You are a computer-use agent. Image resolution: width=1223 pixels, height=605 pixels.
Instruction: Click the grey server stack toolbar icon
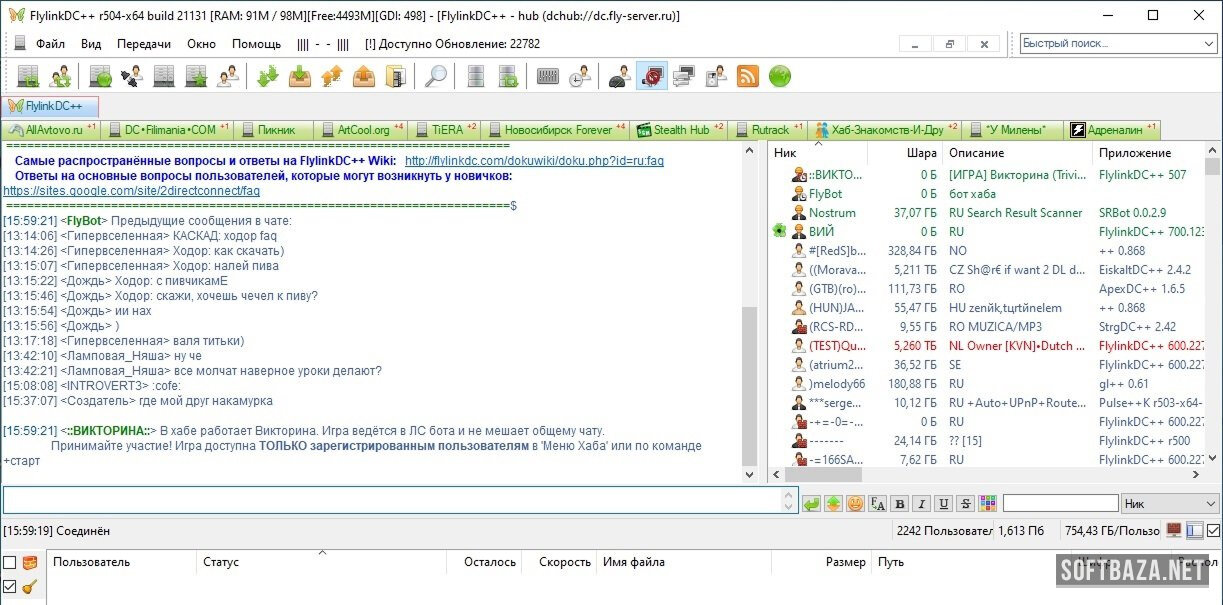coord(476,76)
